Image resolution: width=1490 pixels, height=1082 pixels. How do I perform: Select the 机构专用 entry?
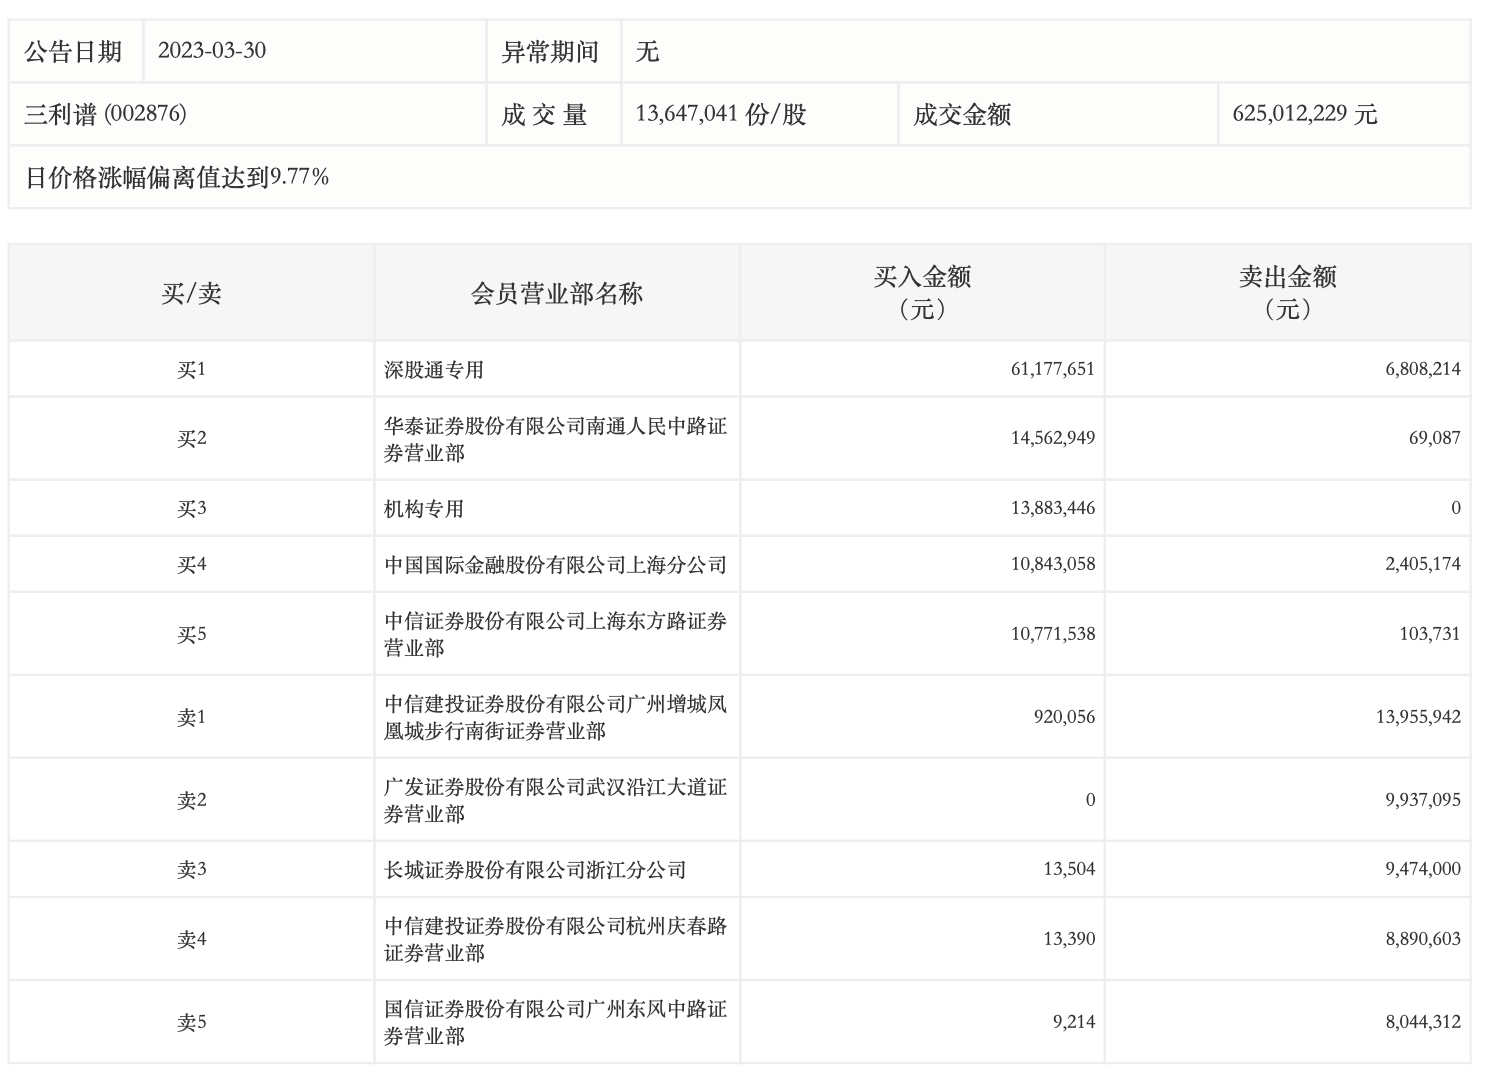(424, 509)
